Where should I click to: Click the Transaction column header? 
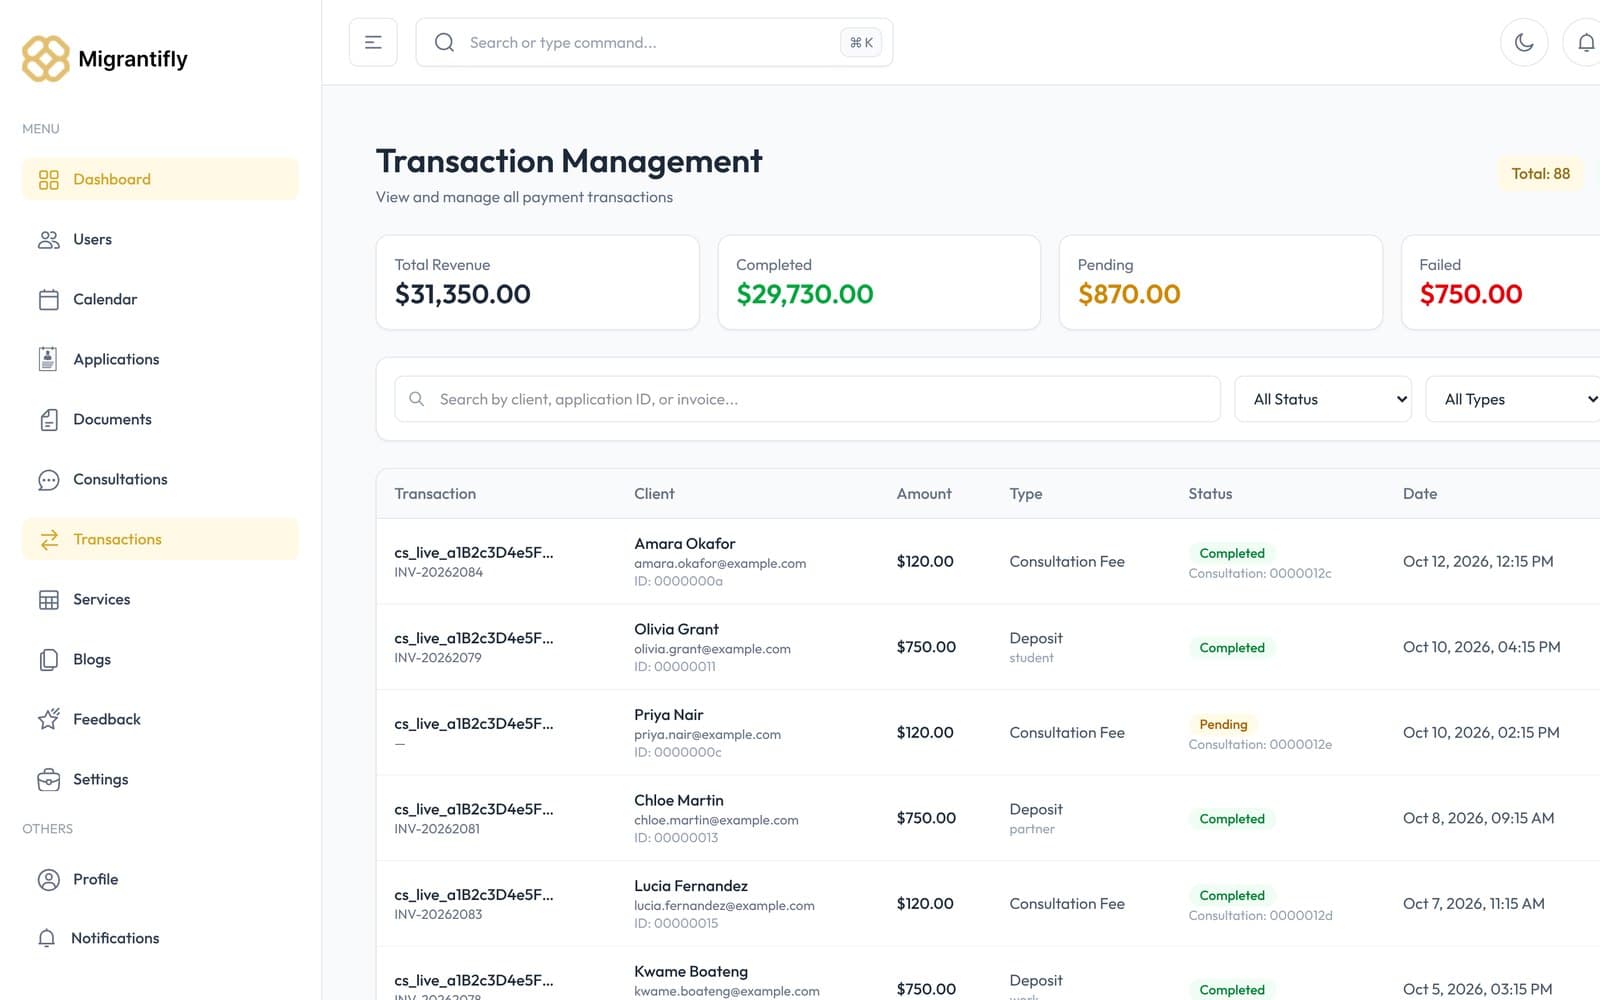pyautogui.click(x=435, y=493)
